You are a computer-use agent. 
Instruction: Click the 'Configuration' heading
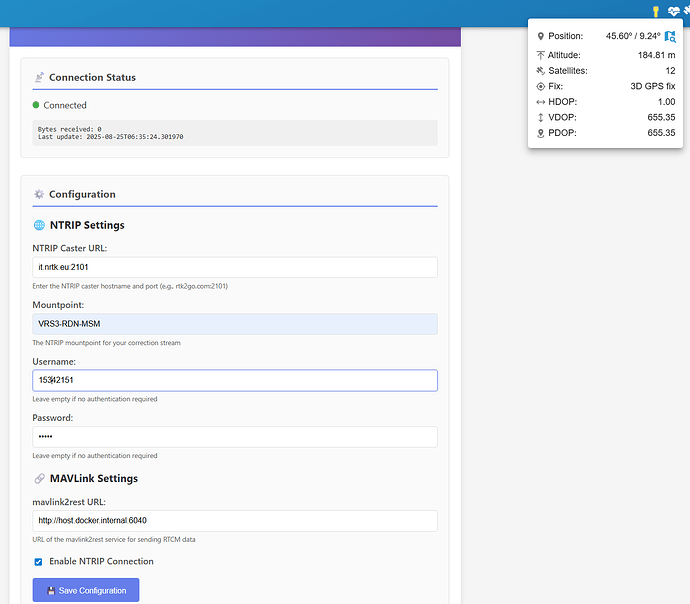[x=82, y=194]
